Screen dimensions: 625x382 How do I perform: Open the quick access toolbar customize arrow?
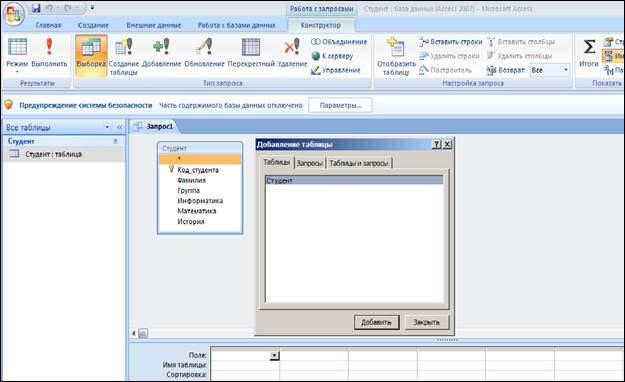coord(92,8)
